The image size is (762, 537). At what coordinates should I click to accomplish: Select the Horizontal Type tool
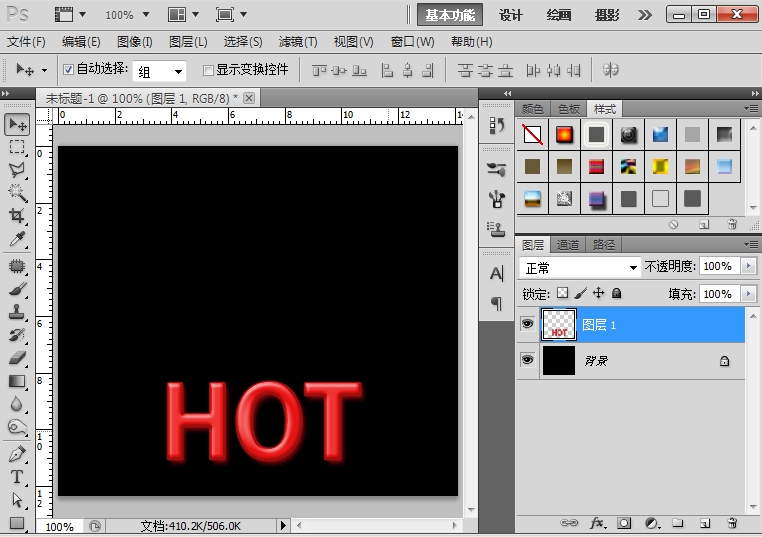point(17,477)
